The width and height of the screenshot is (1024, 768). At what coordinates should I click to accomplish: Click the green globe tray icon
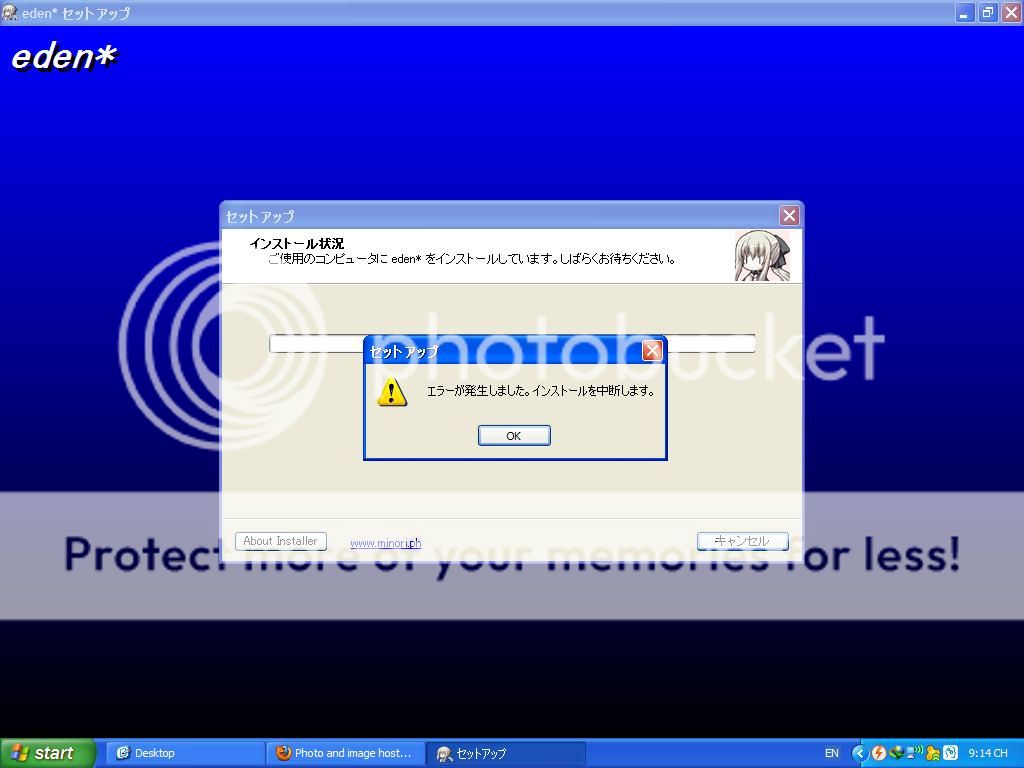point(896,753)
